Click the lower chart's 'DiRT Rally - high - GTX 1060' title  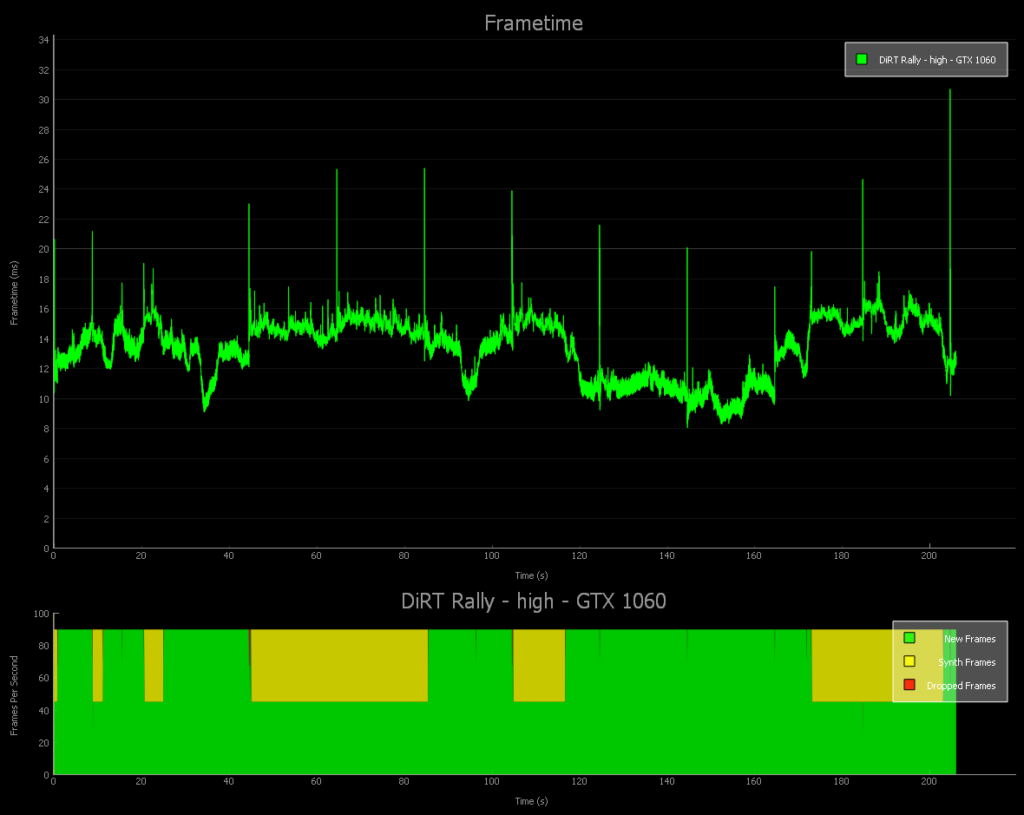tap(533, 601)
